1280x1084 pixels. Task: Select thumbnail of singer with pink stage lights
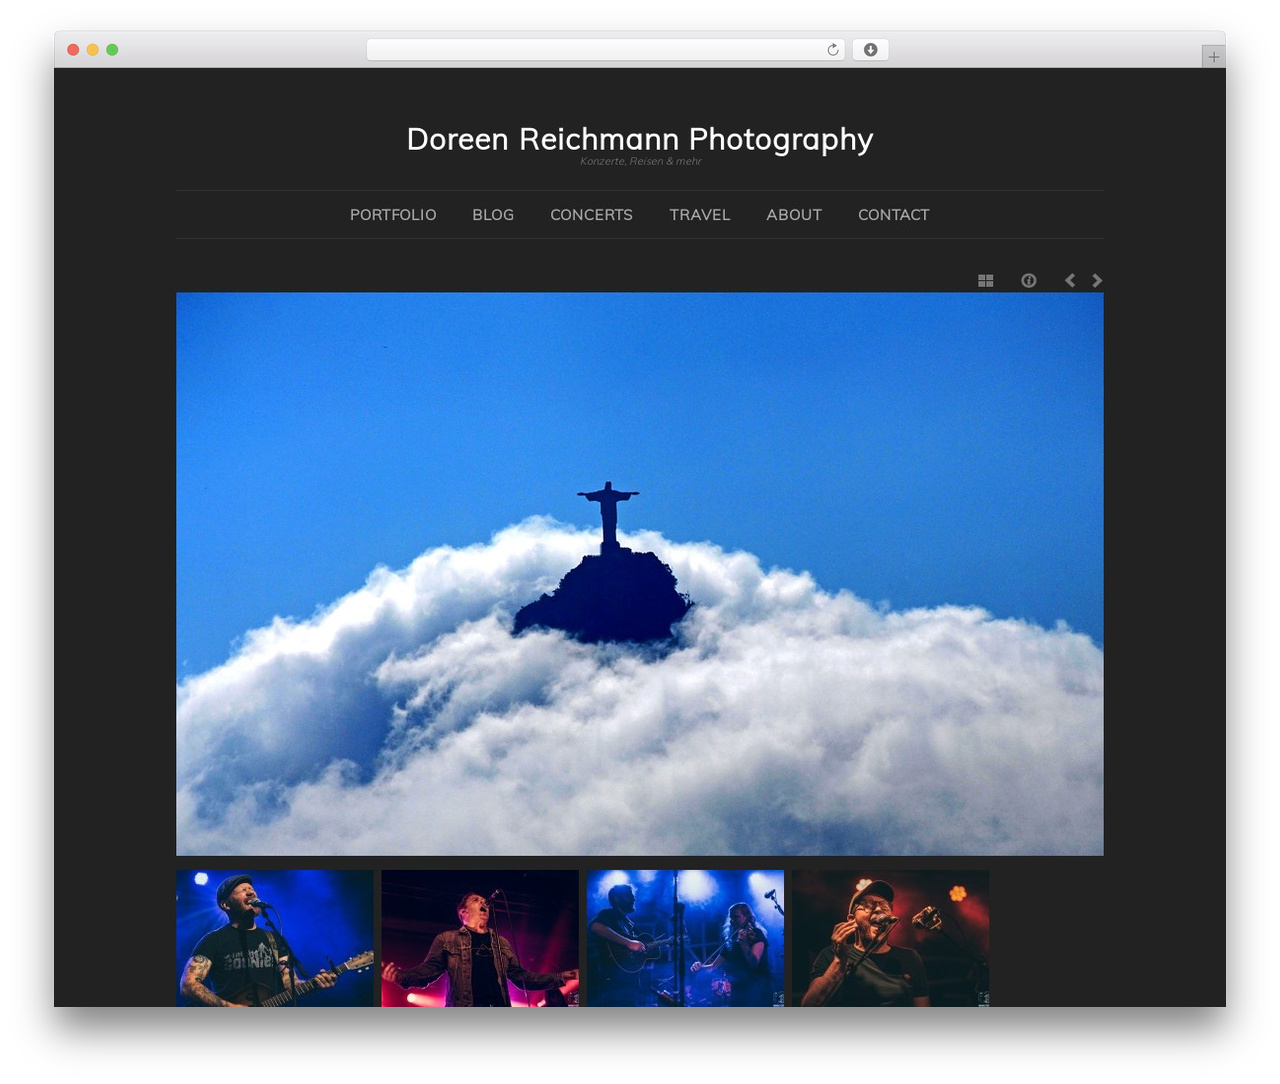[480, 938]
